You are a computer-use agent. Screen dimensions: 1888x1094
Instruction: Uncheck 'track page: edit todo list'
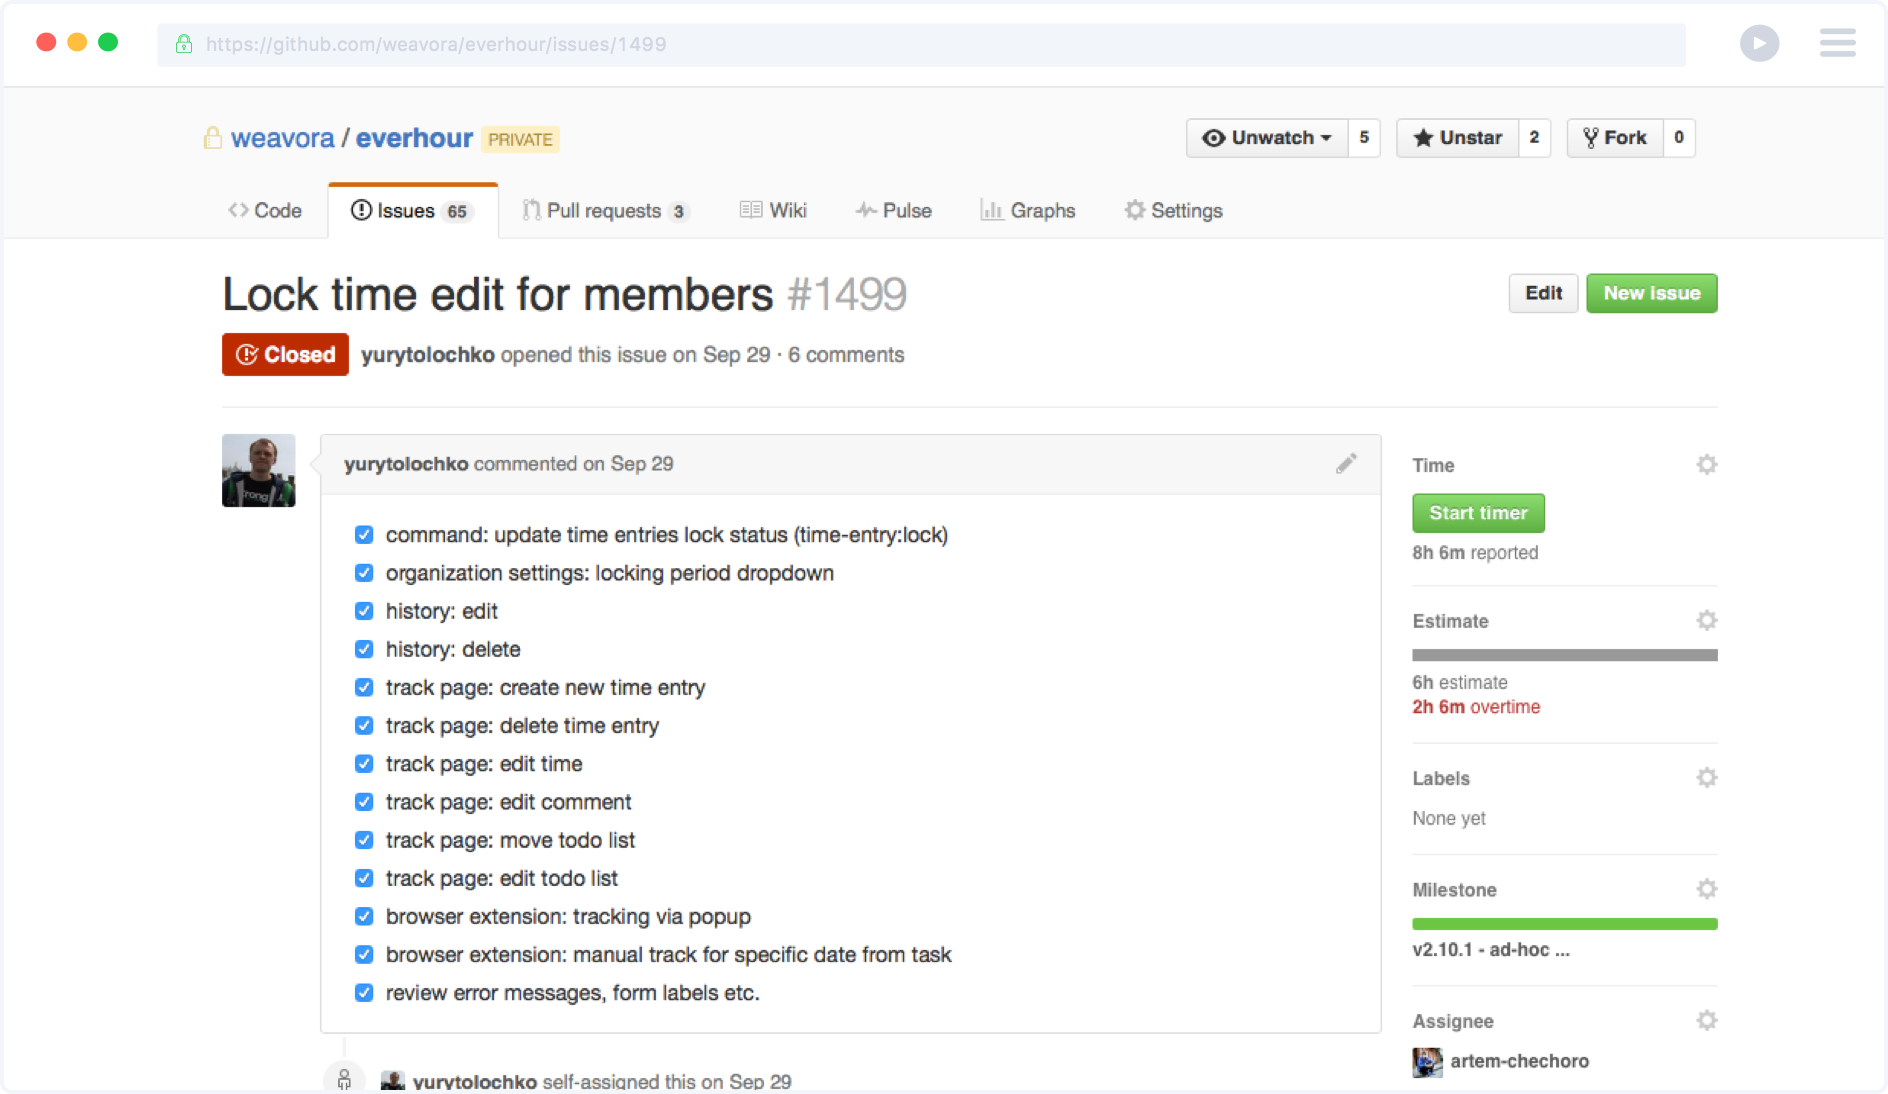pos(364,878)
